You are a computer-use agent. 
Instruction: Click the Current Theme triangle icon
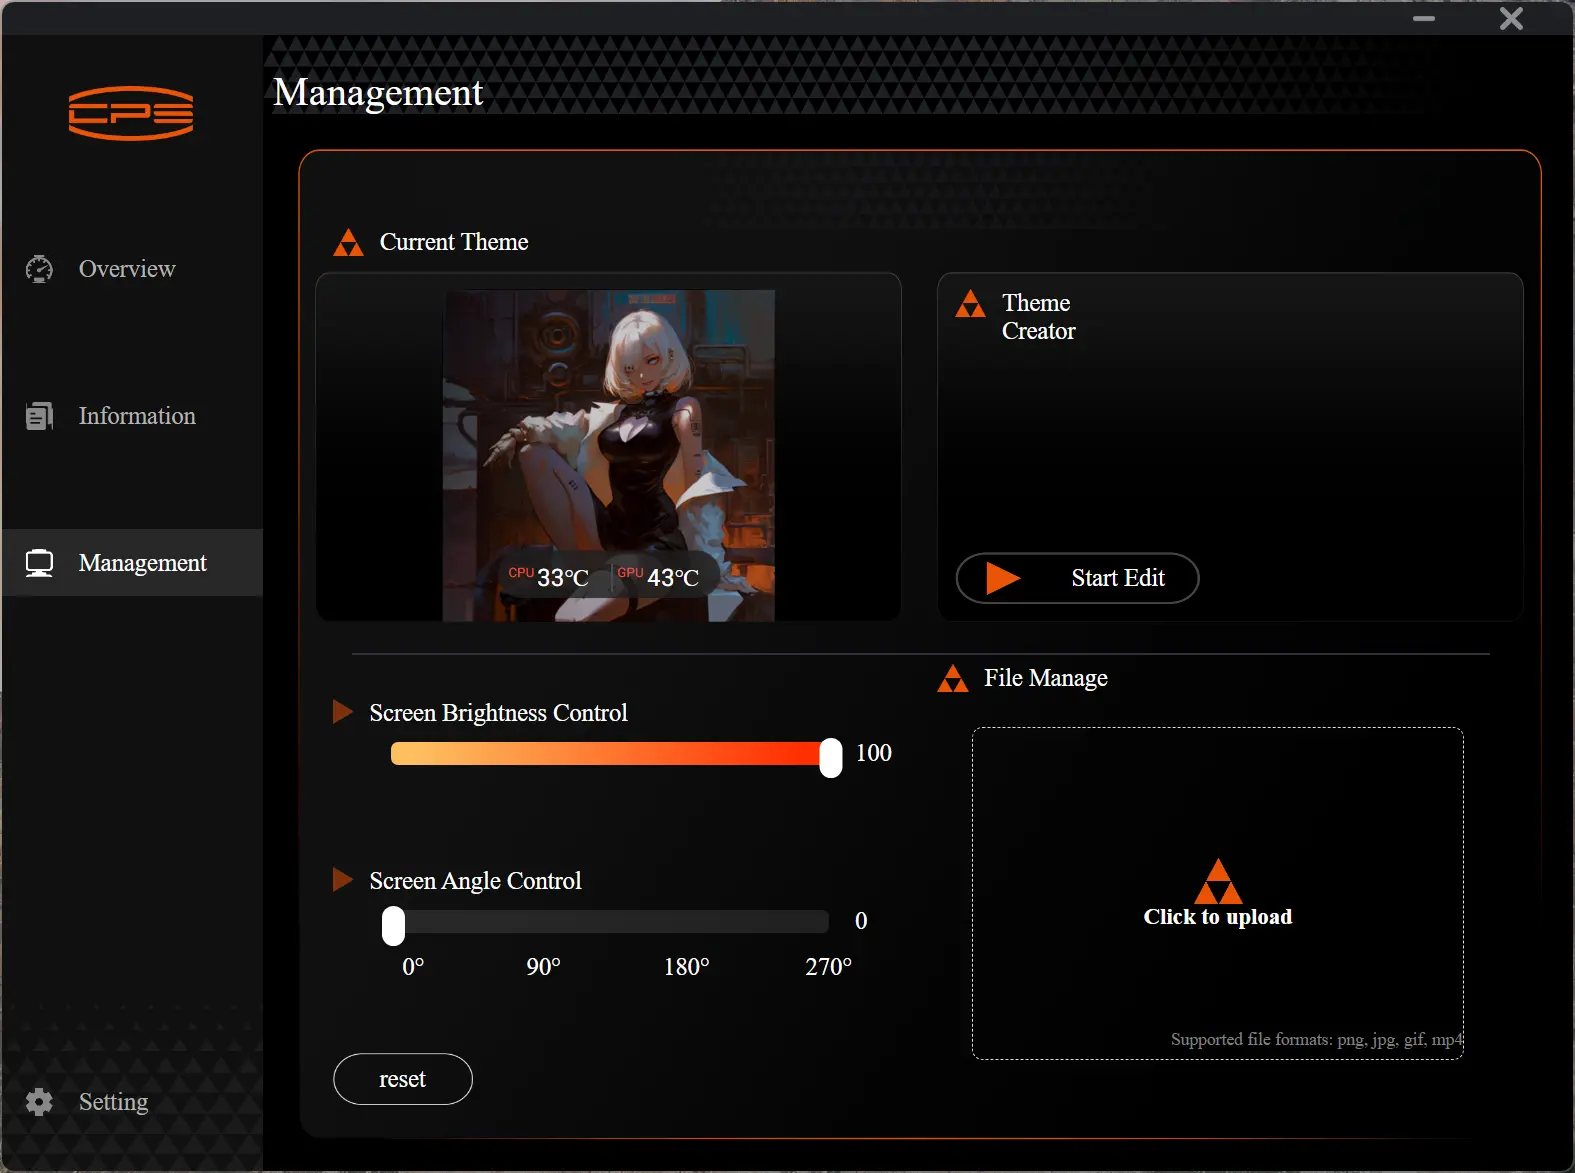tap(348, 242)
